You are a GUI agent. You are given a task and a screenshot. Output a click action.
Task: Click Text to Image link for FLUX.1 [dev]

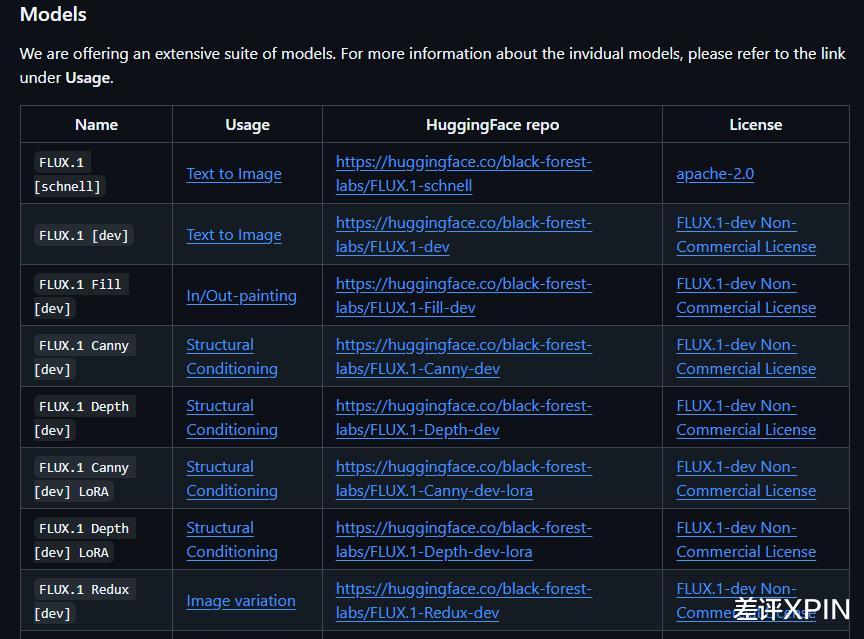(x=234, y=235)
